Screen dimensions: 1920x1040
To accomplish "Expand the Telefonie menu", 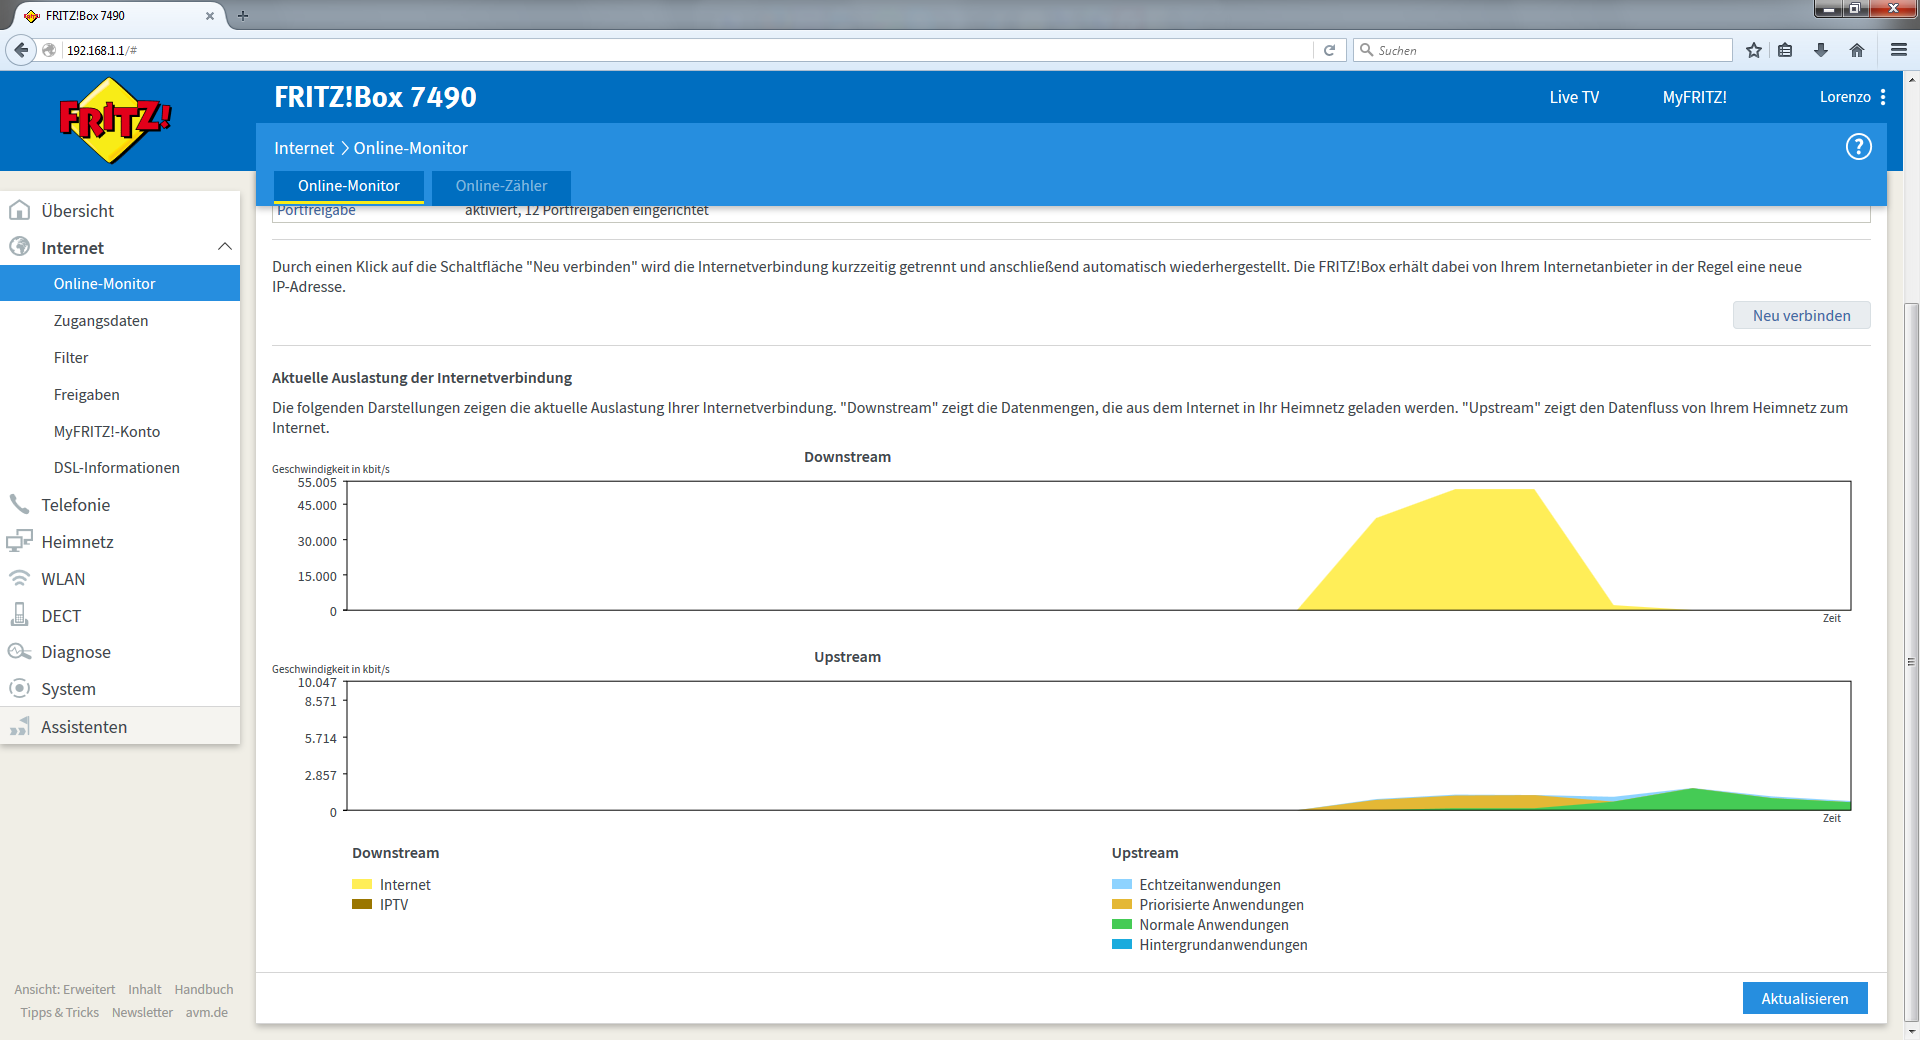I will pos(76,505).
